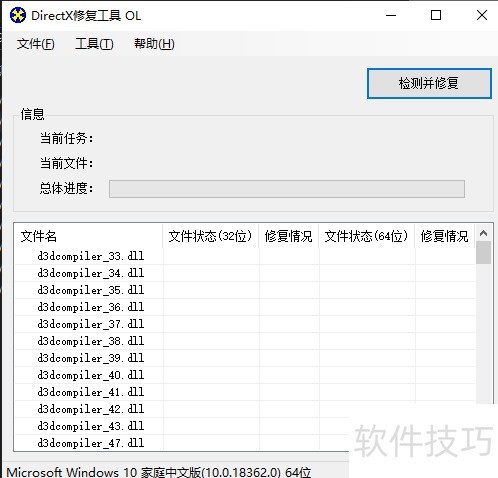Click the DirectX repair tool app icon

point(18,15)
